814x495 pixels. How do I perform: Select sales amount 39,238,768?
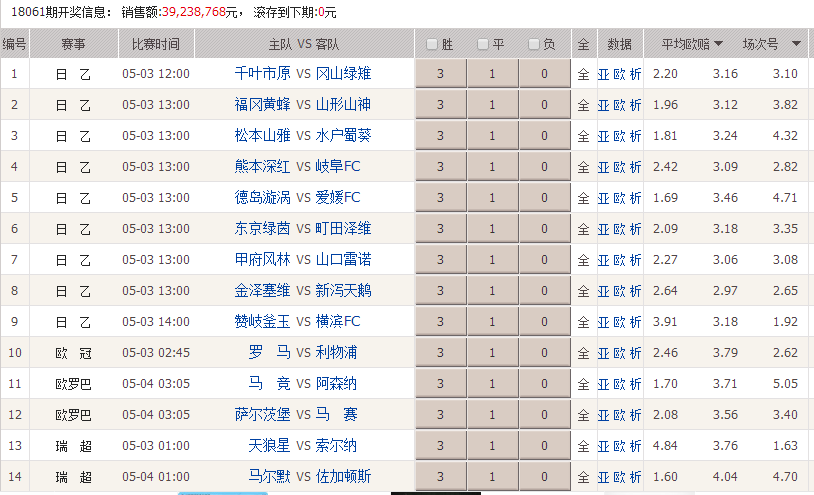194,12
